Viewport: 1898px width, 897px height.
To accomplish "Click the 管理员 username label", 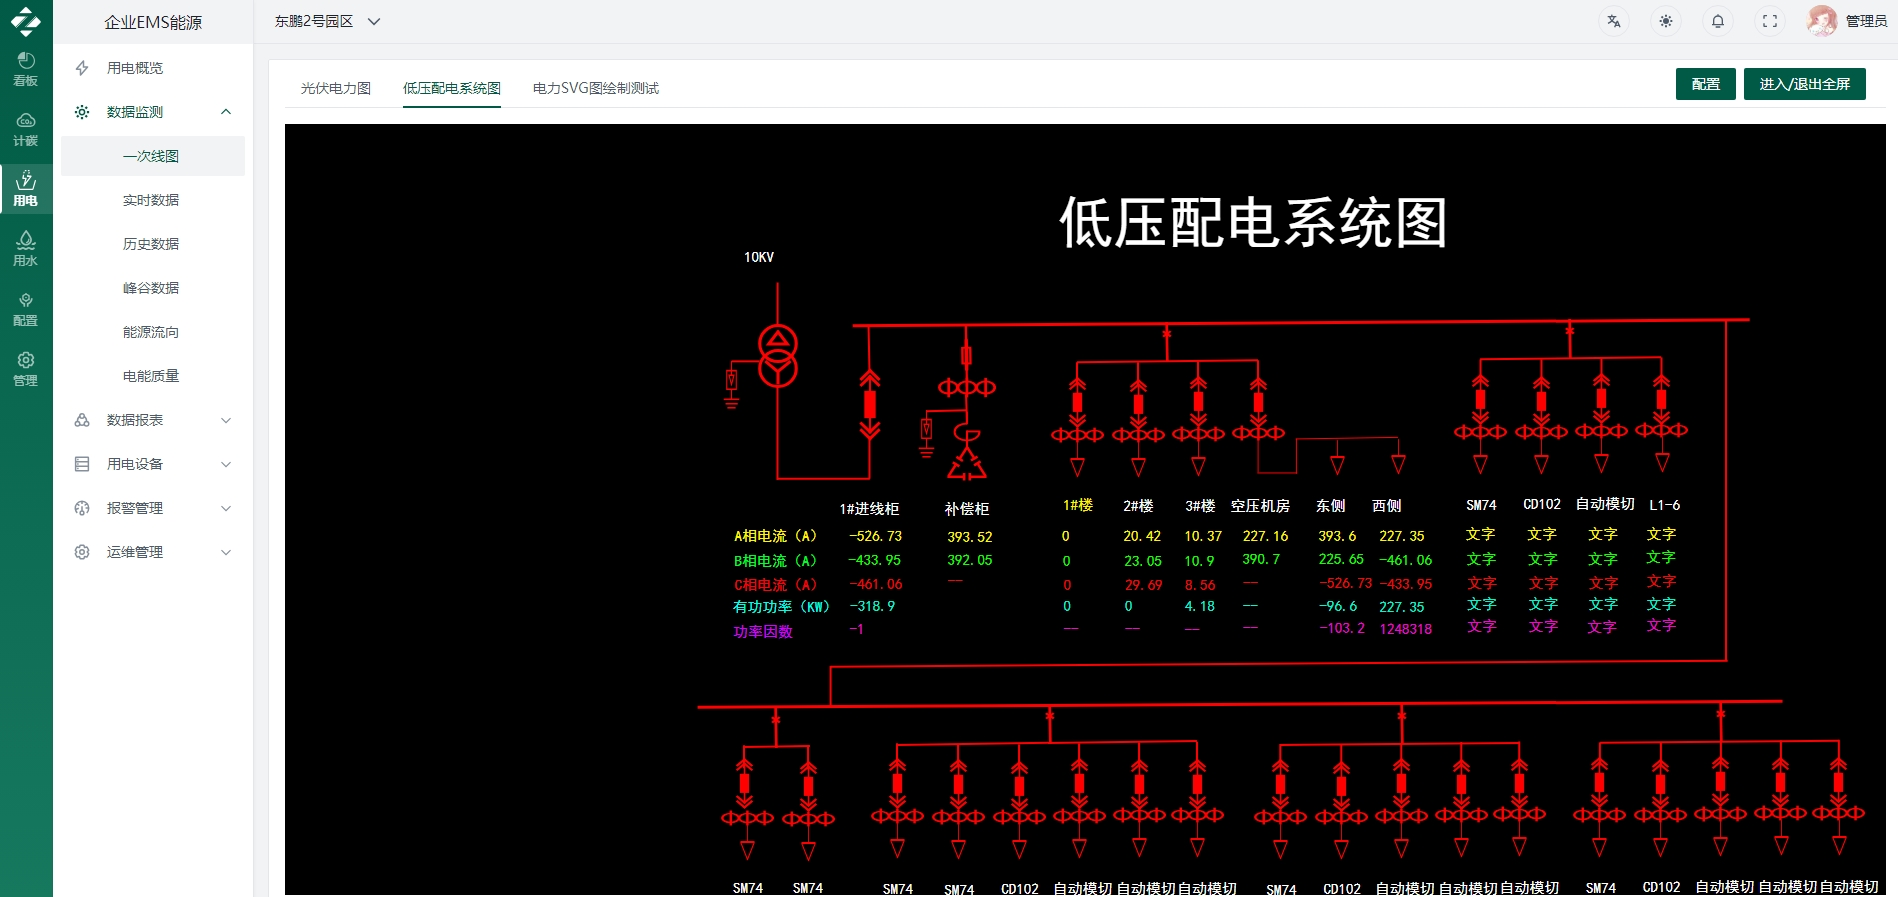I will click(1866, 21).
